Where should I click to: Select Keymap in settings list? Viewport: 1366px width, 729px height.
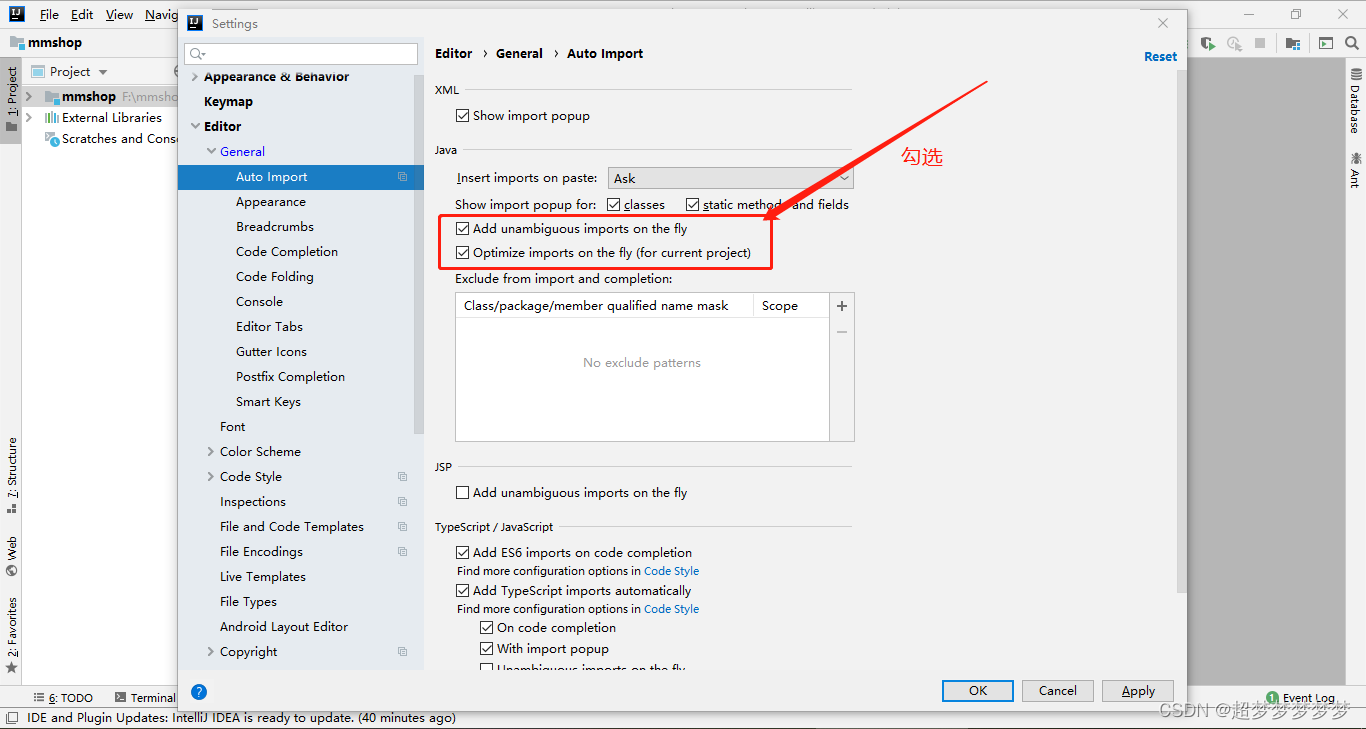tap(228, 102)
